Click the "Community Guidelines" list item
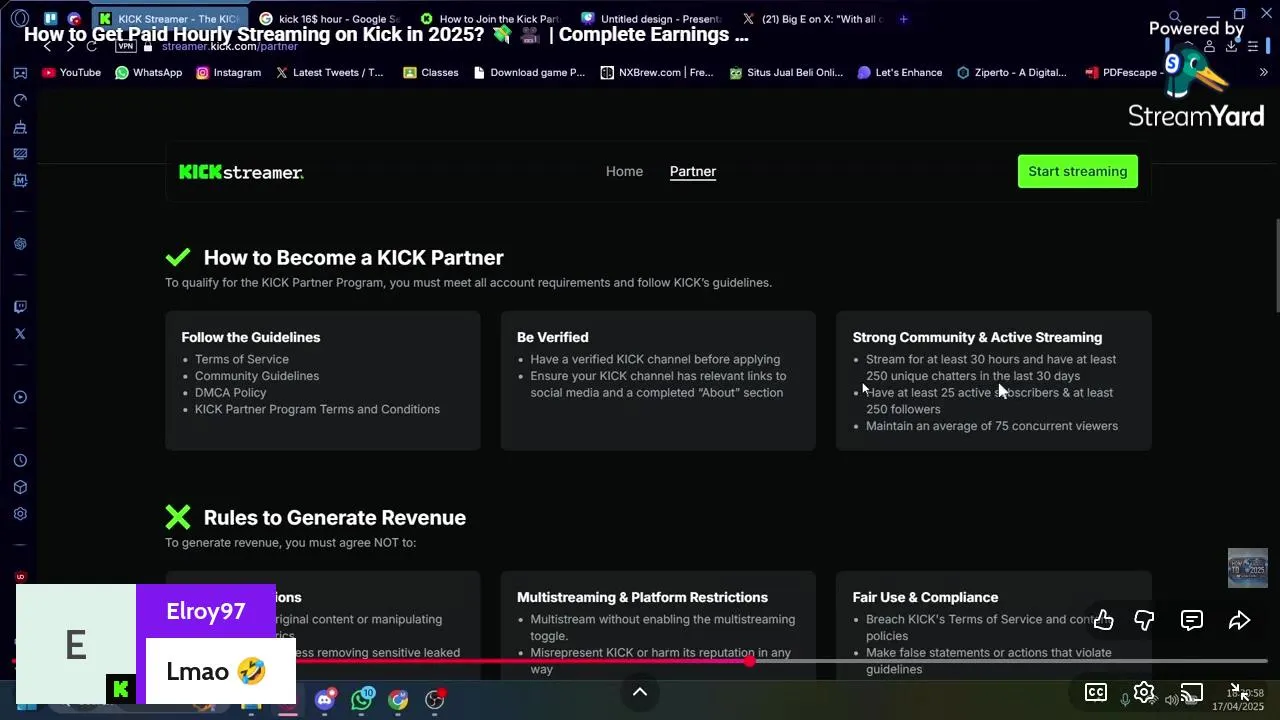1280x720 pixels. click(257, 376)
